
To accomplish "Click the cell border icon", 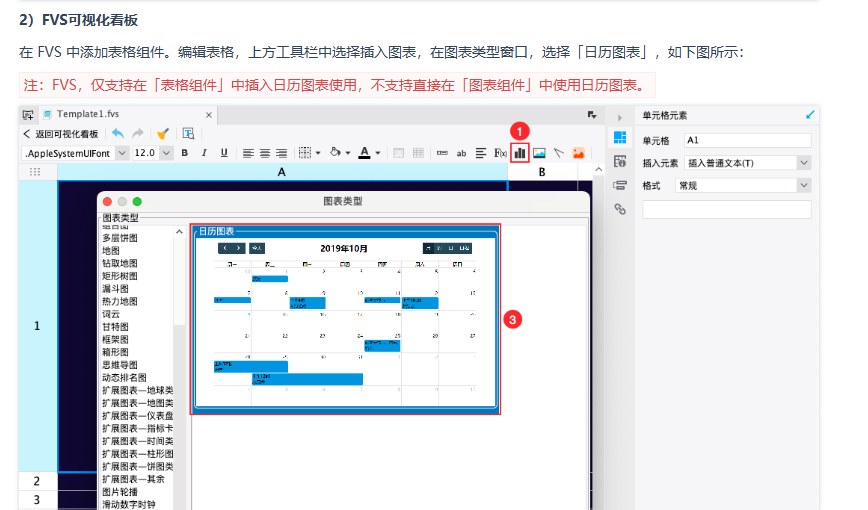I will tap(304, 153).
